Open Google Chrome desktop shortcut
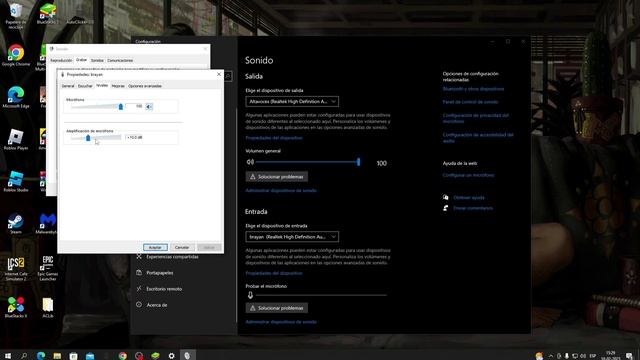Image resolution: width=640 pixels, height=360 pixels. point(16,56)
